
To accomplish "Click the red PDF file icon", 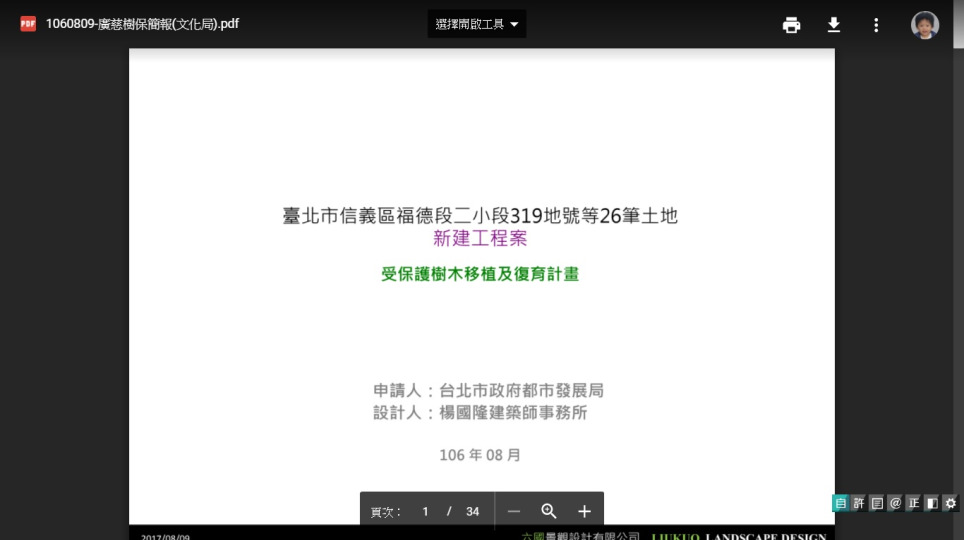I will point(28,24).
